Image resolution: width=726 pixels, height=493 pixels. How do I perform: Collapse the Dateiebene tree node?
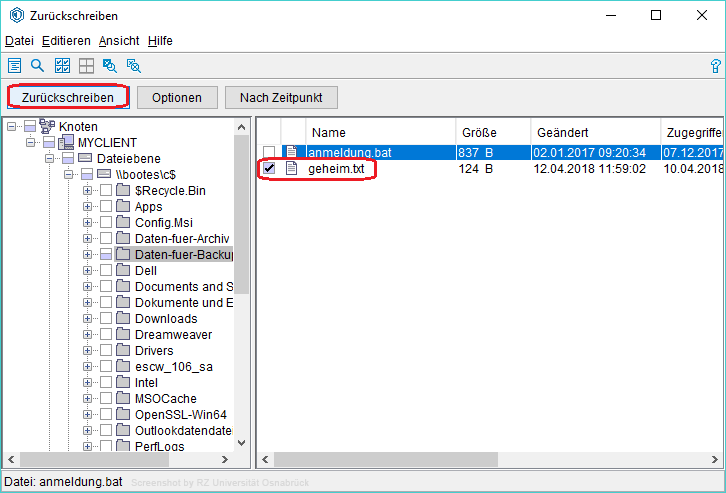pos(49,159)
